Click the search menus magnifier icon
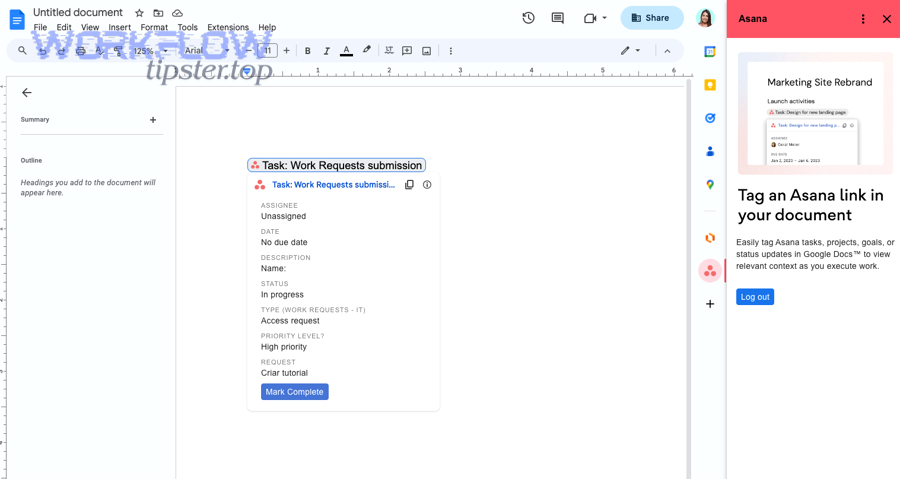Viewport: 900px width, 479px height. tap(22, 50)
